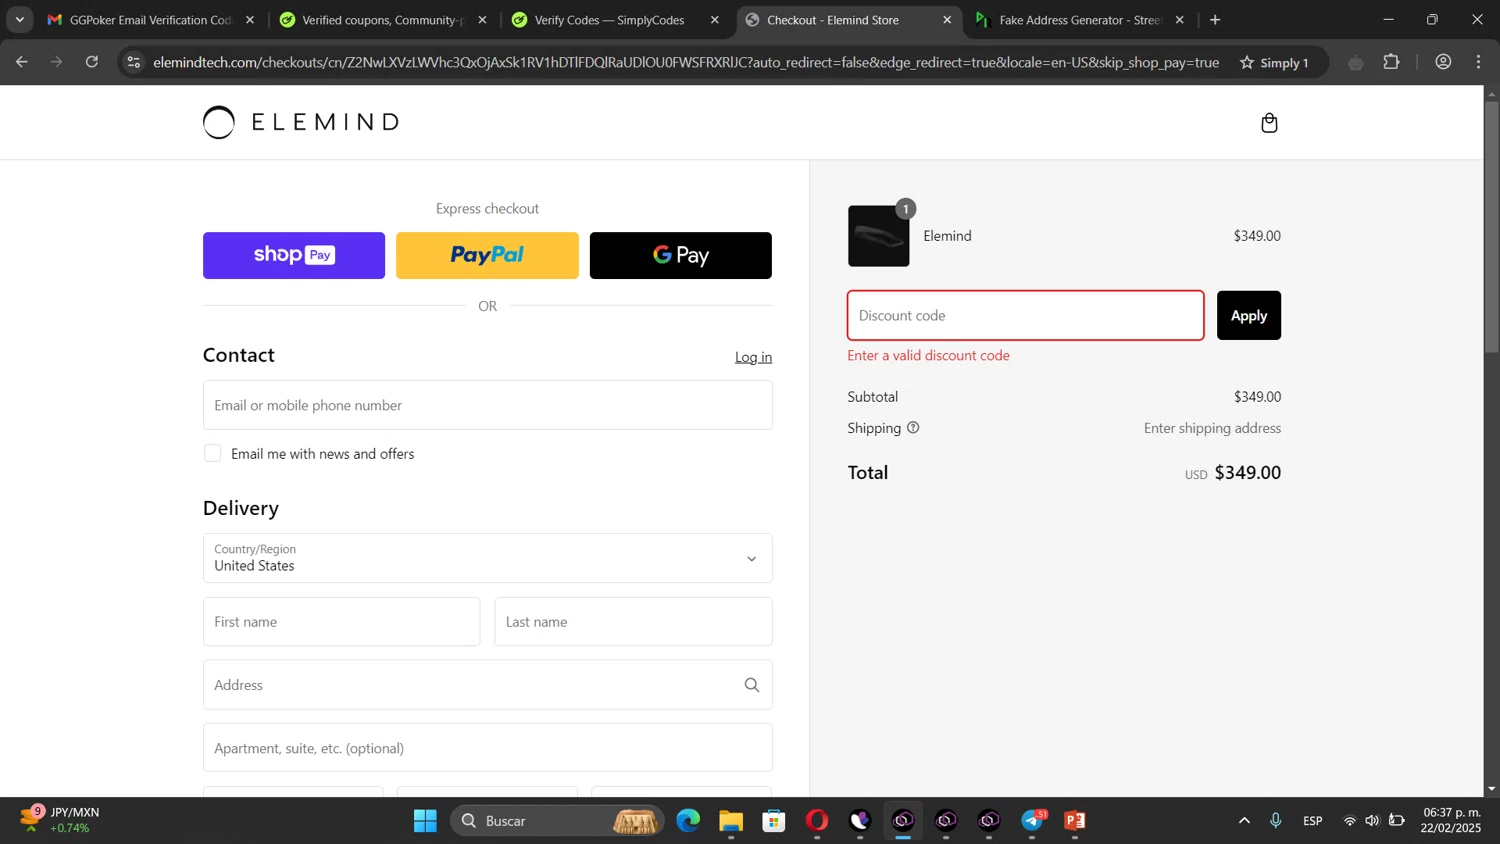Open the browser extensions puzzle icon
Image resolution: width=1500 pixels, height=844 pixels.
(1391, 62)
